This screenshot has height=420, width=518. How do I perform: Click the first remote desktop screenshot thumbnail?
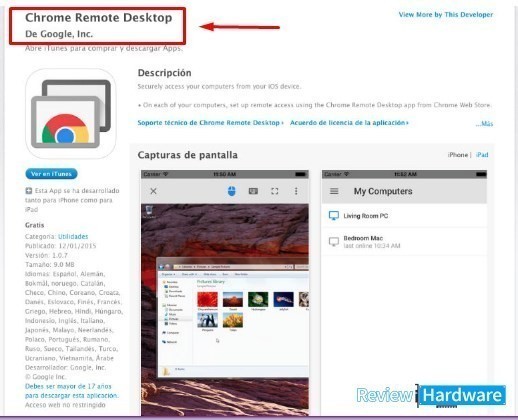[225, 293]
